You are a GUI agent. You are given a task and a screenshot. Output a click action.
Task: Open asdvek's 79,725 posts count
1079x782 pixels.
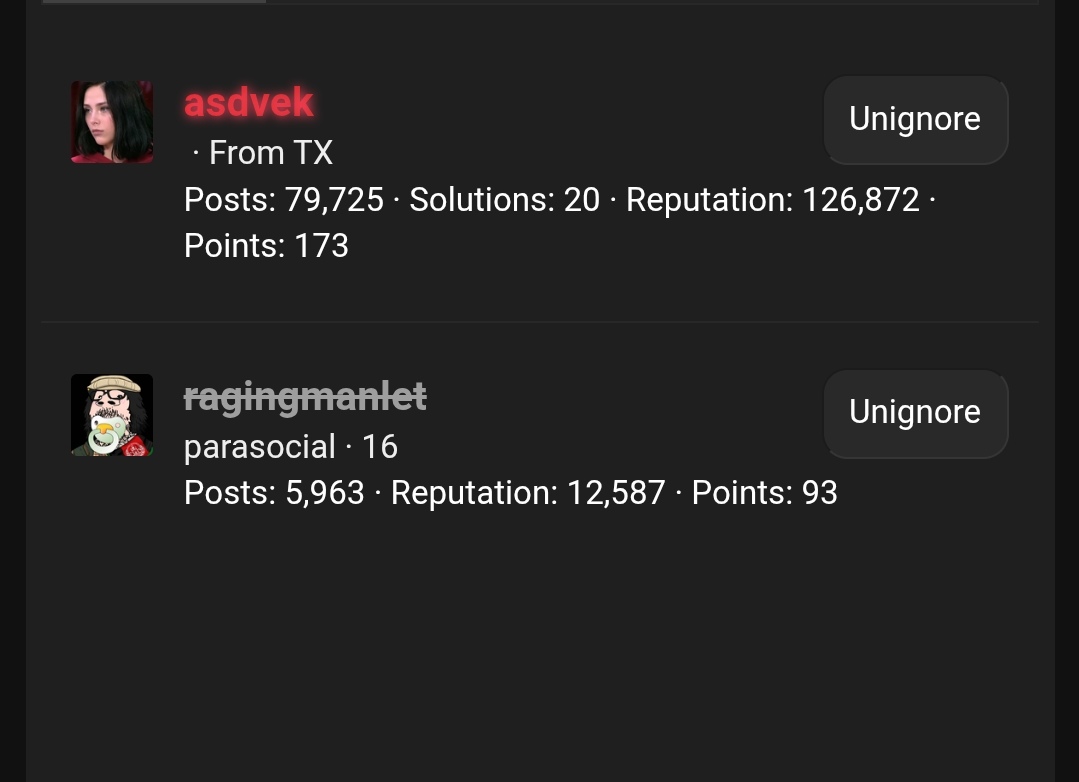[x=284, y=199]
